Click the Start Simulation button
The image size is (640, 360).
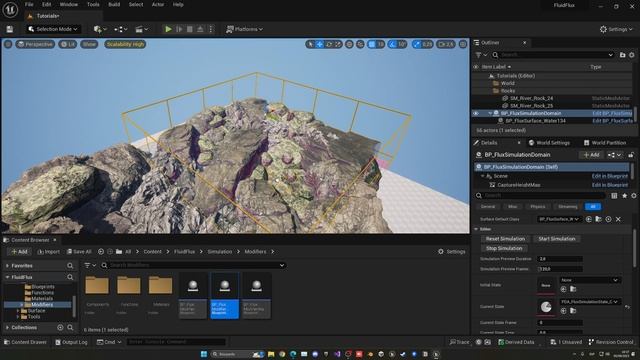tap(557, 239)
